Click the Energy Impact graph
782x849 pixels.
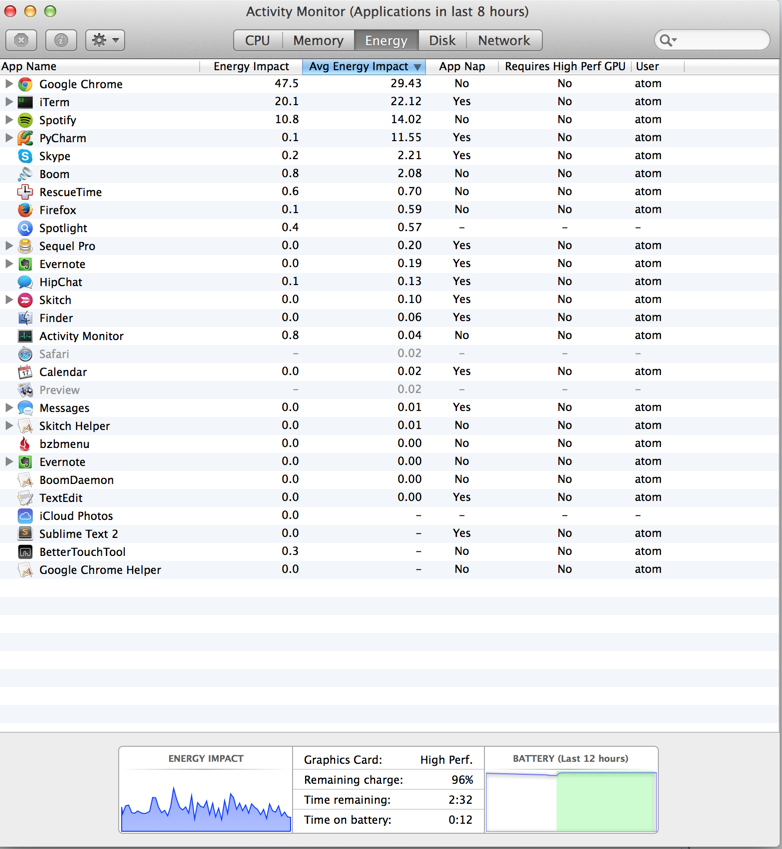pos(206,801)
